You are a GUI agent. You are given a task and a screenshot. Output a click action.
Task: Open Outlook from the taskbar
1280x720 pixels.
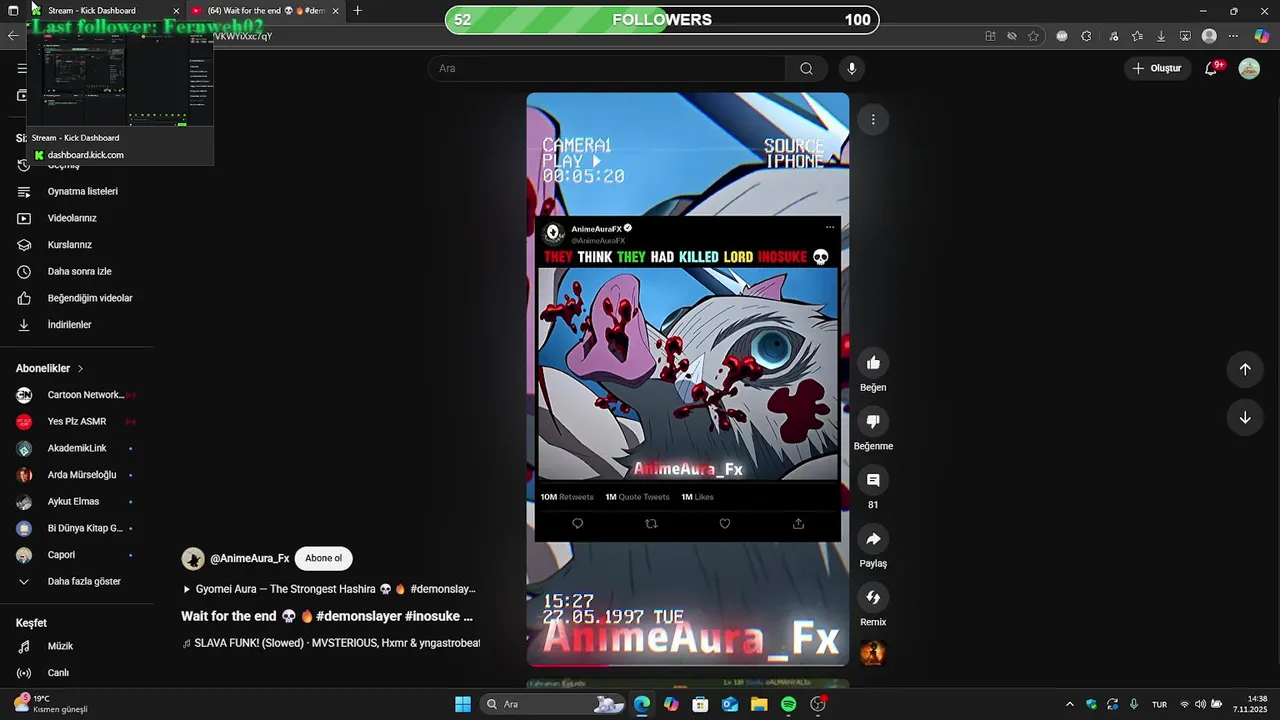pos(730,704)
